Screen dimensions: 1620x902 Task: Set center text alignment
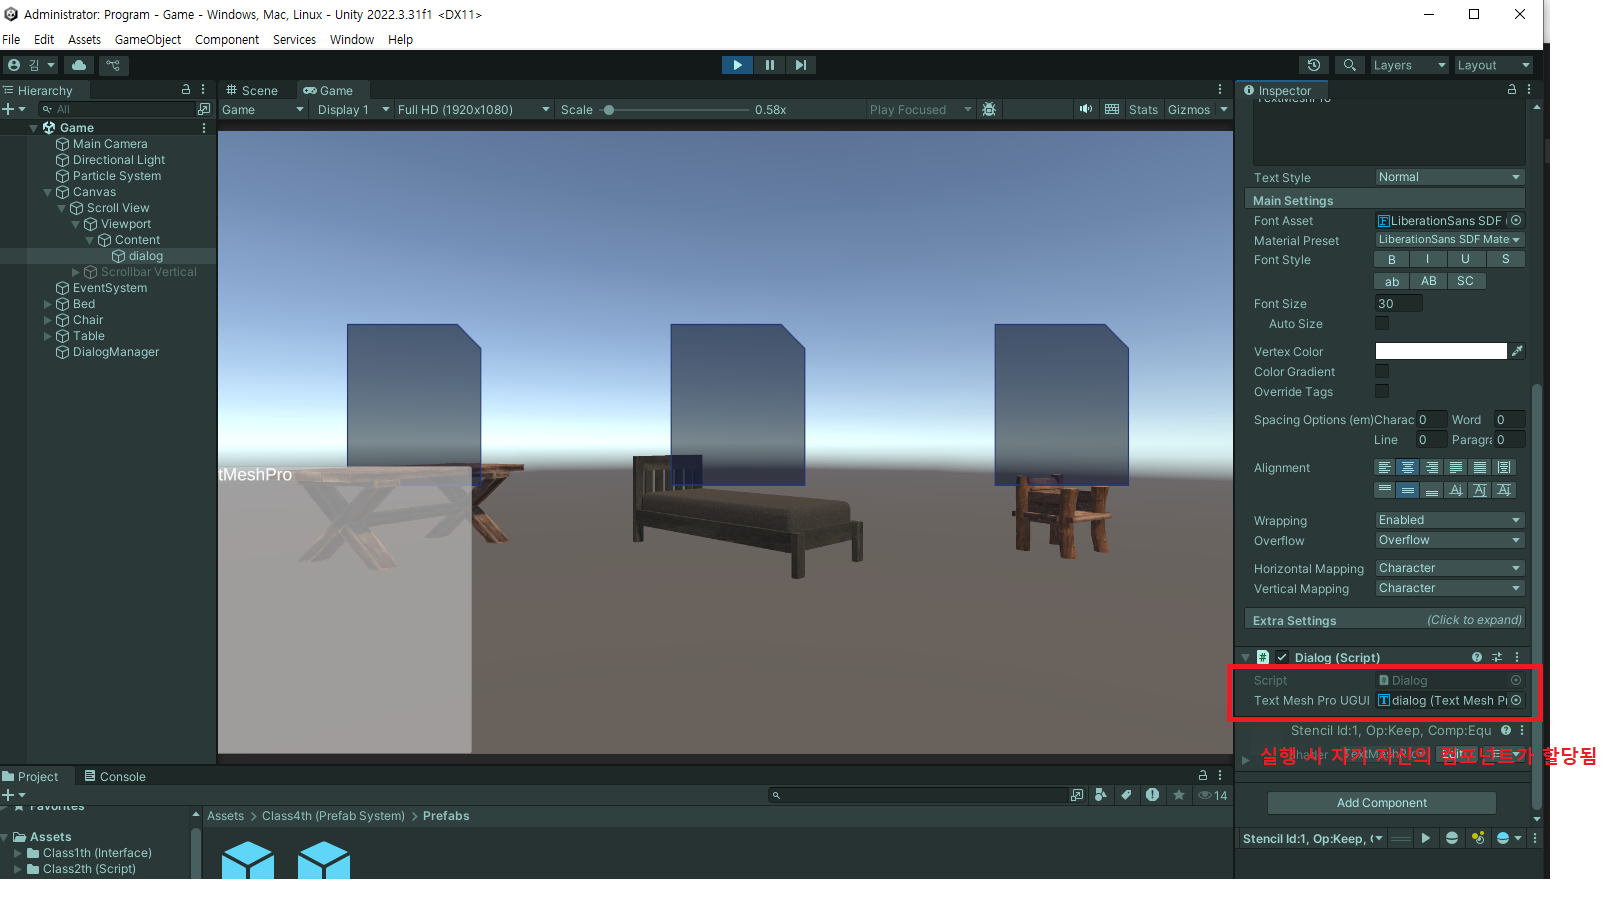coord(1408,467)
